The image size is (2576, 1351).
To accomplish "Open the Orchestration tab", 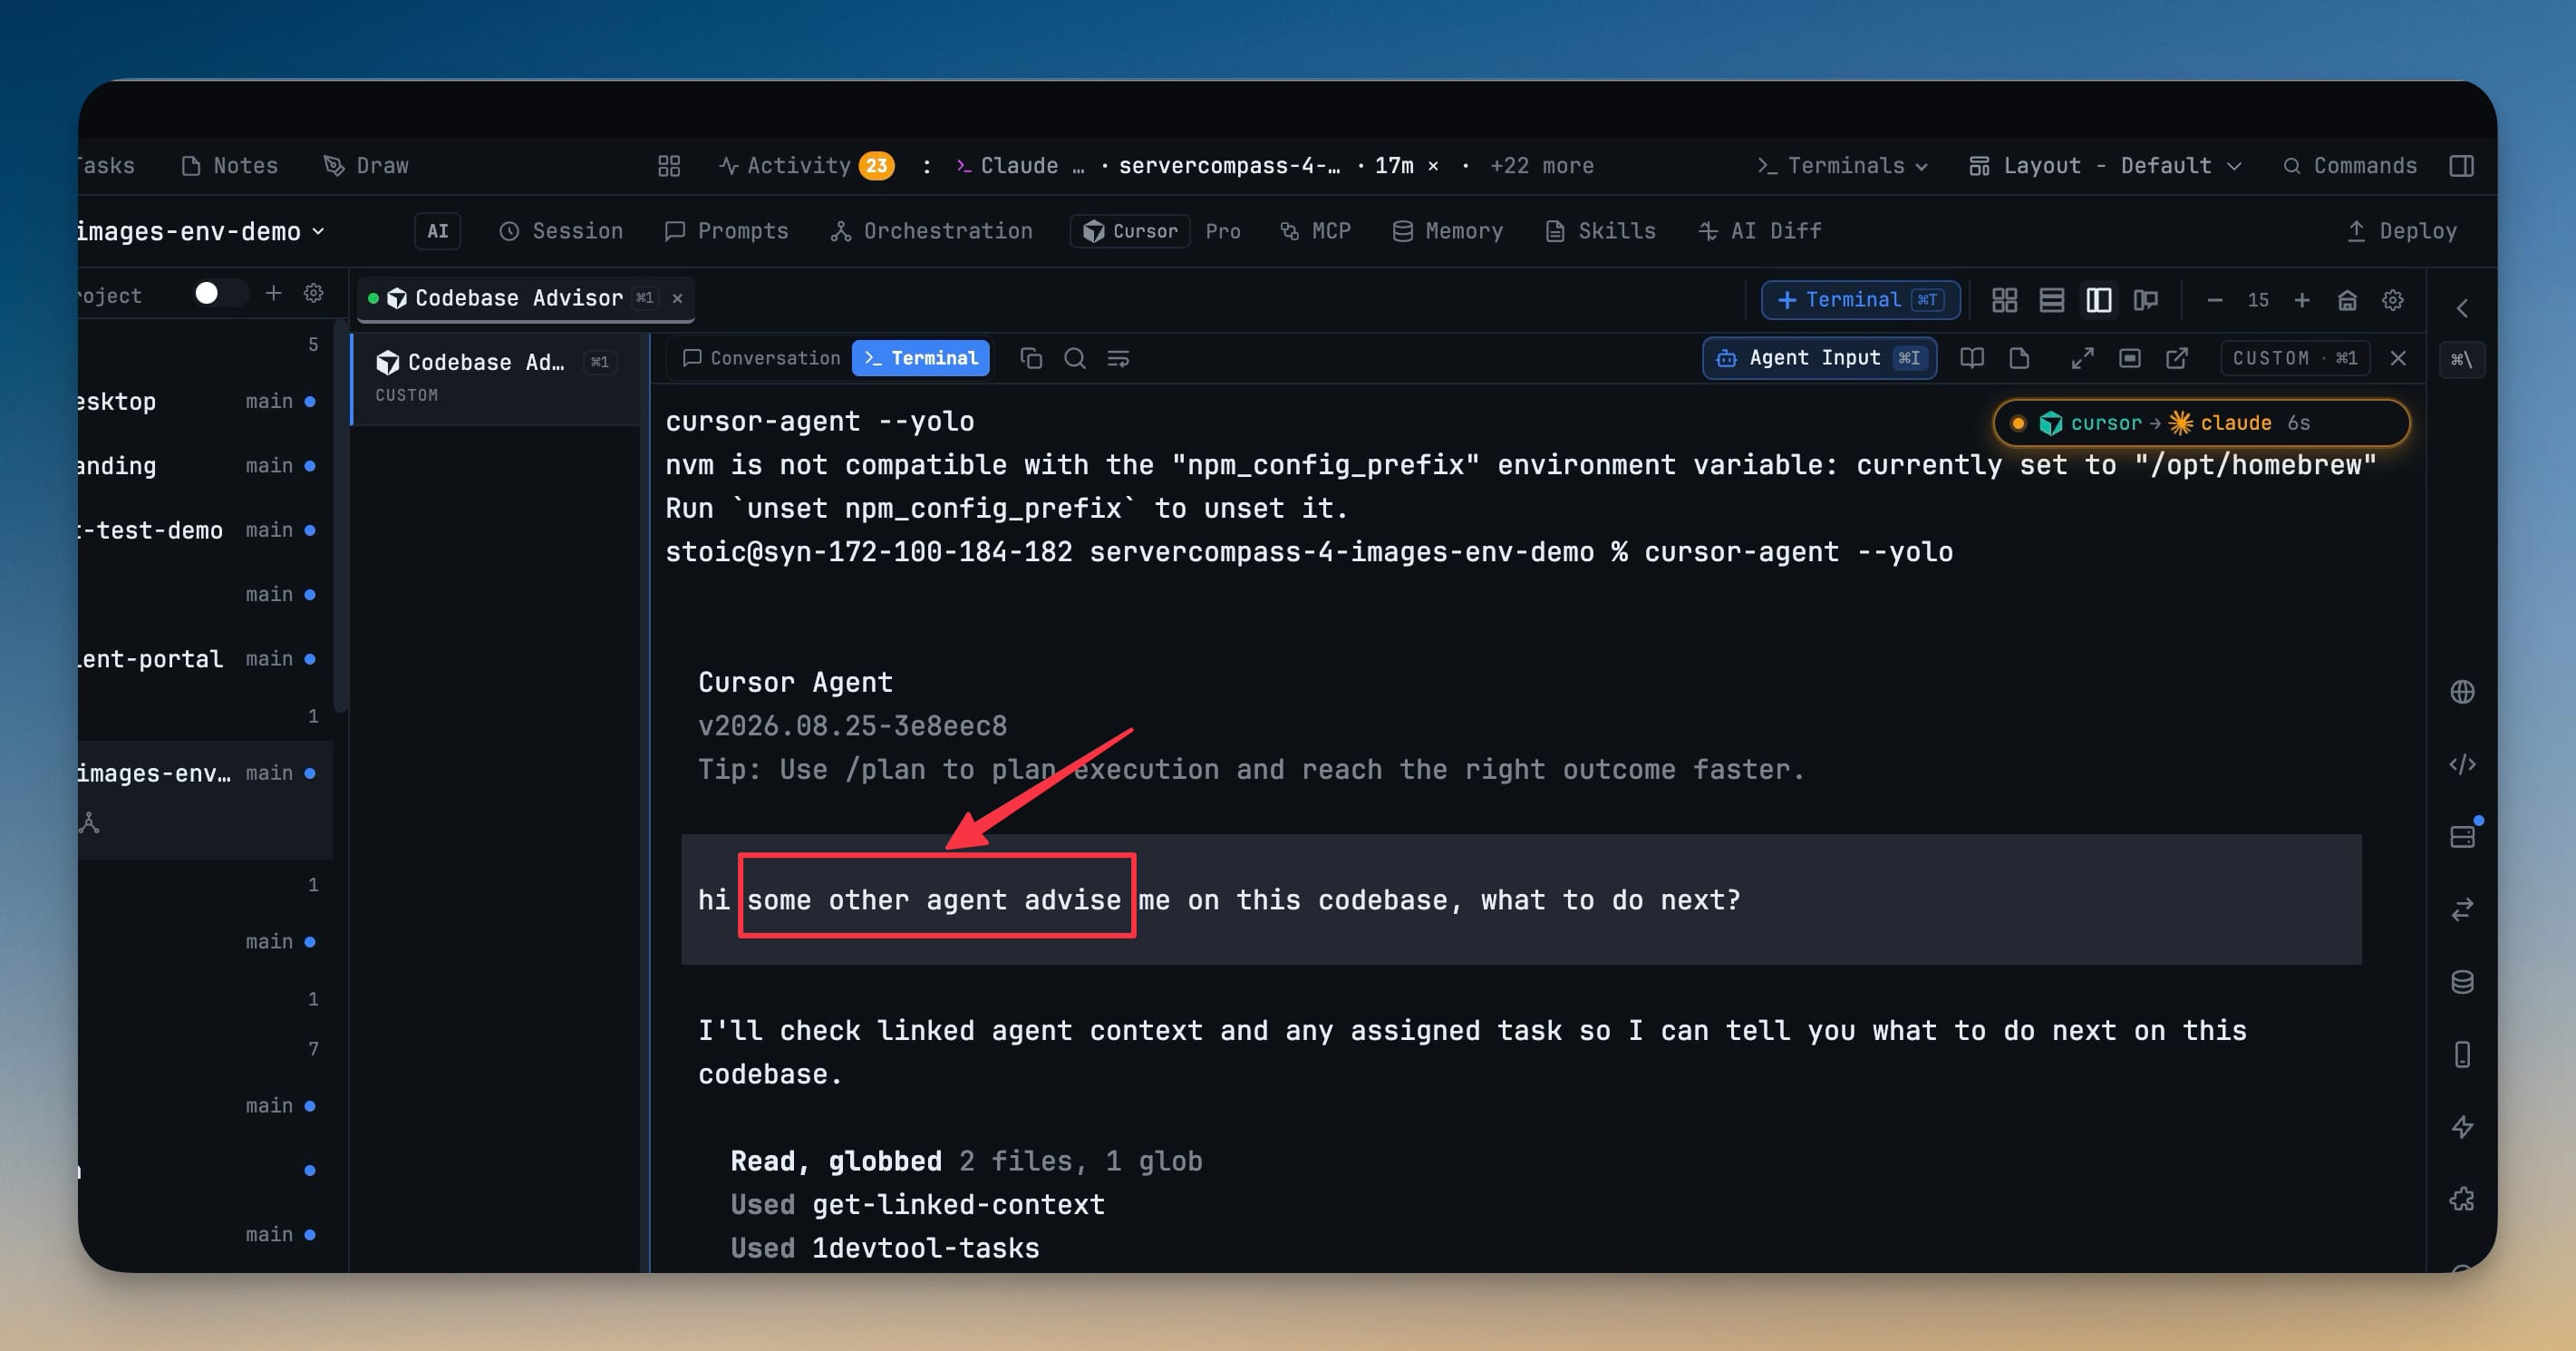I will pos(932,232).
